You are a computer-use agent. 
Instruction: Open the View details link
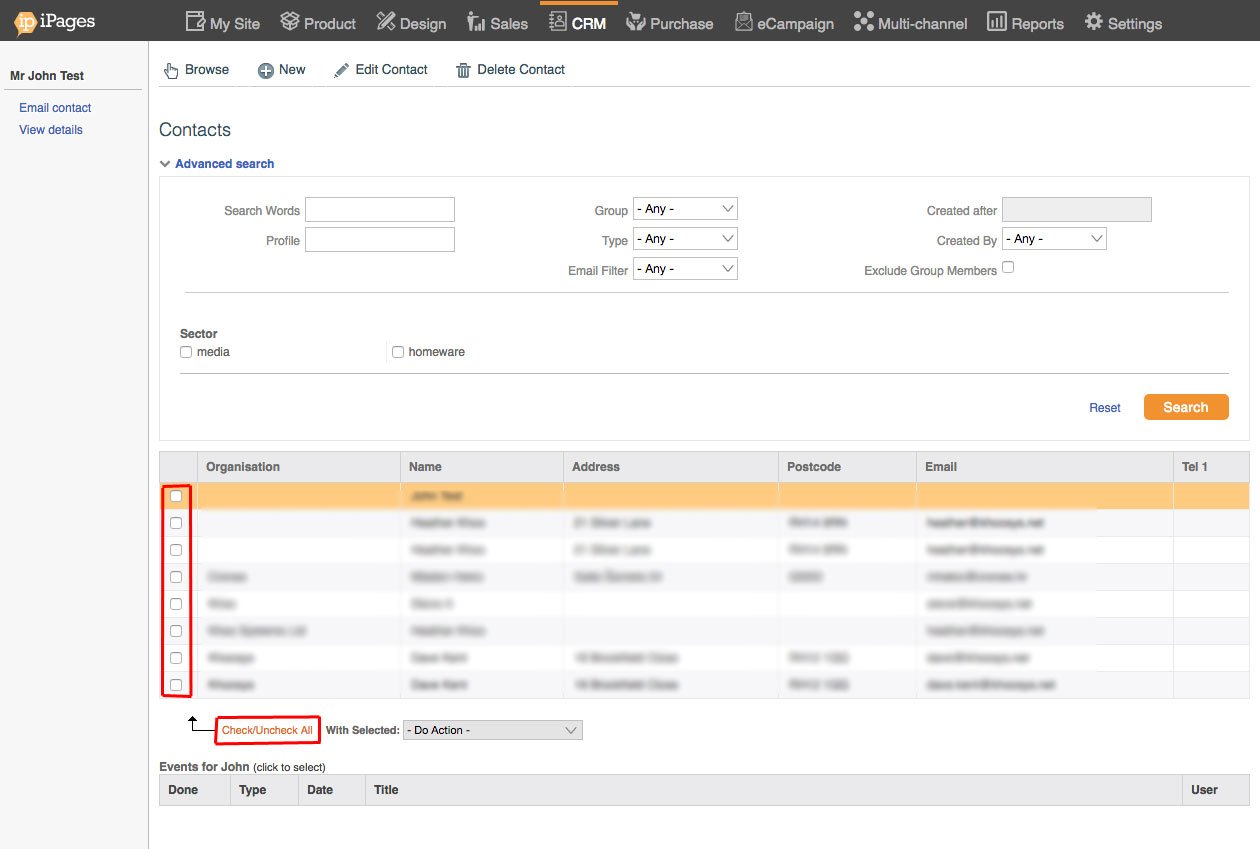51,130
